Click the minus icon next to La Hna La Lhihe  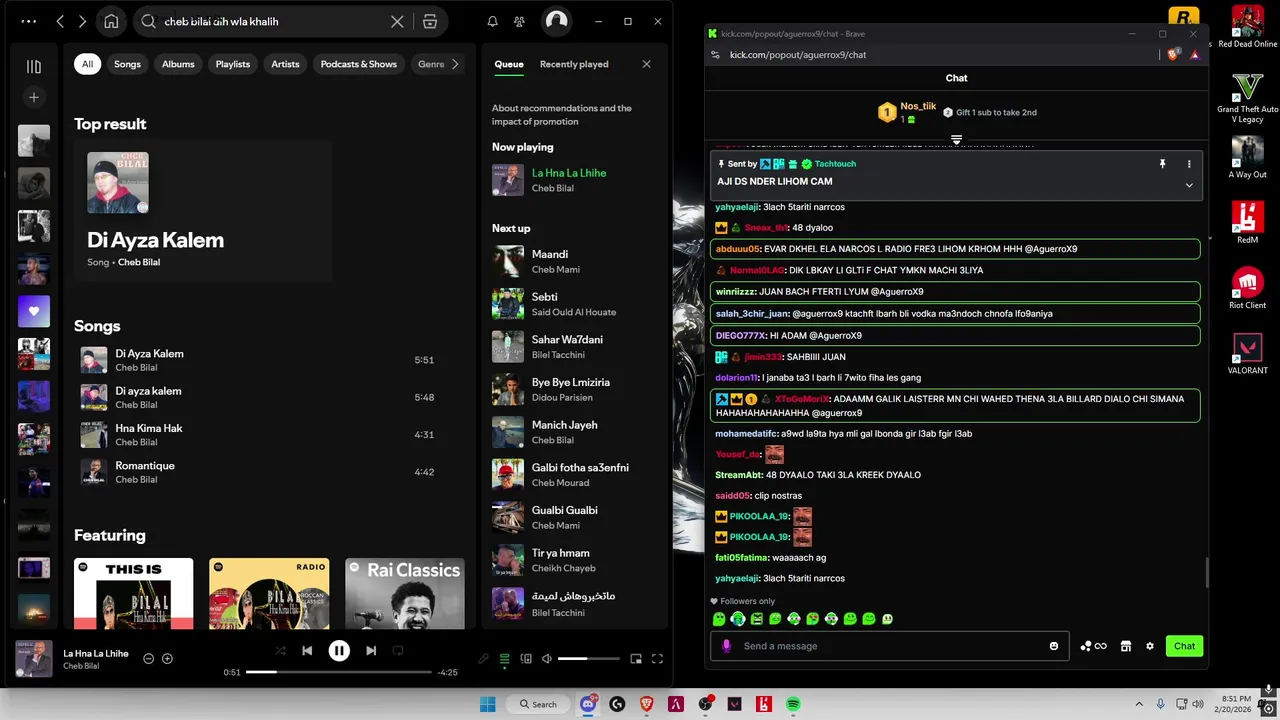coord(148,659)
